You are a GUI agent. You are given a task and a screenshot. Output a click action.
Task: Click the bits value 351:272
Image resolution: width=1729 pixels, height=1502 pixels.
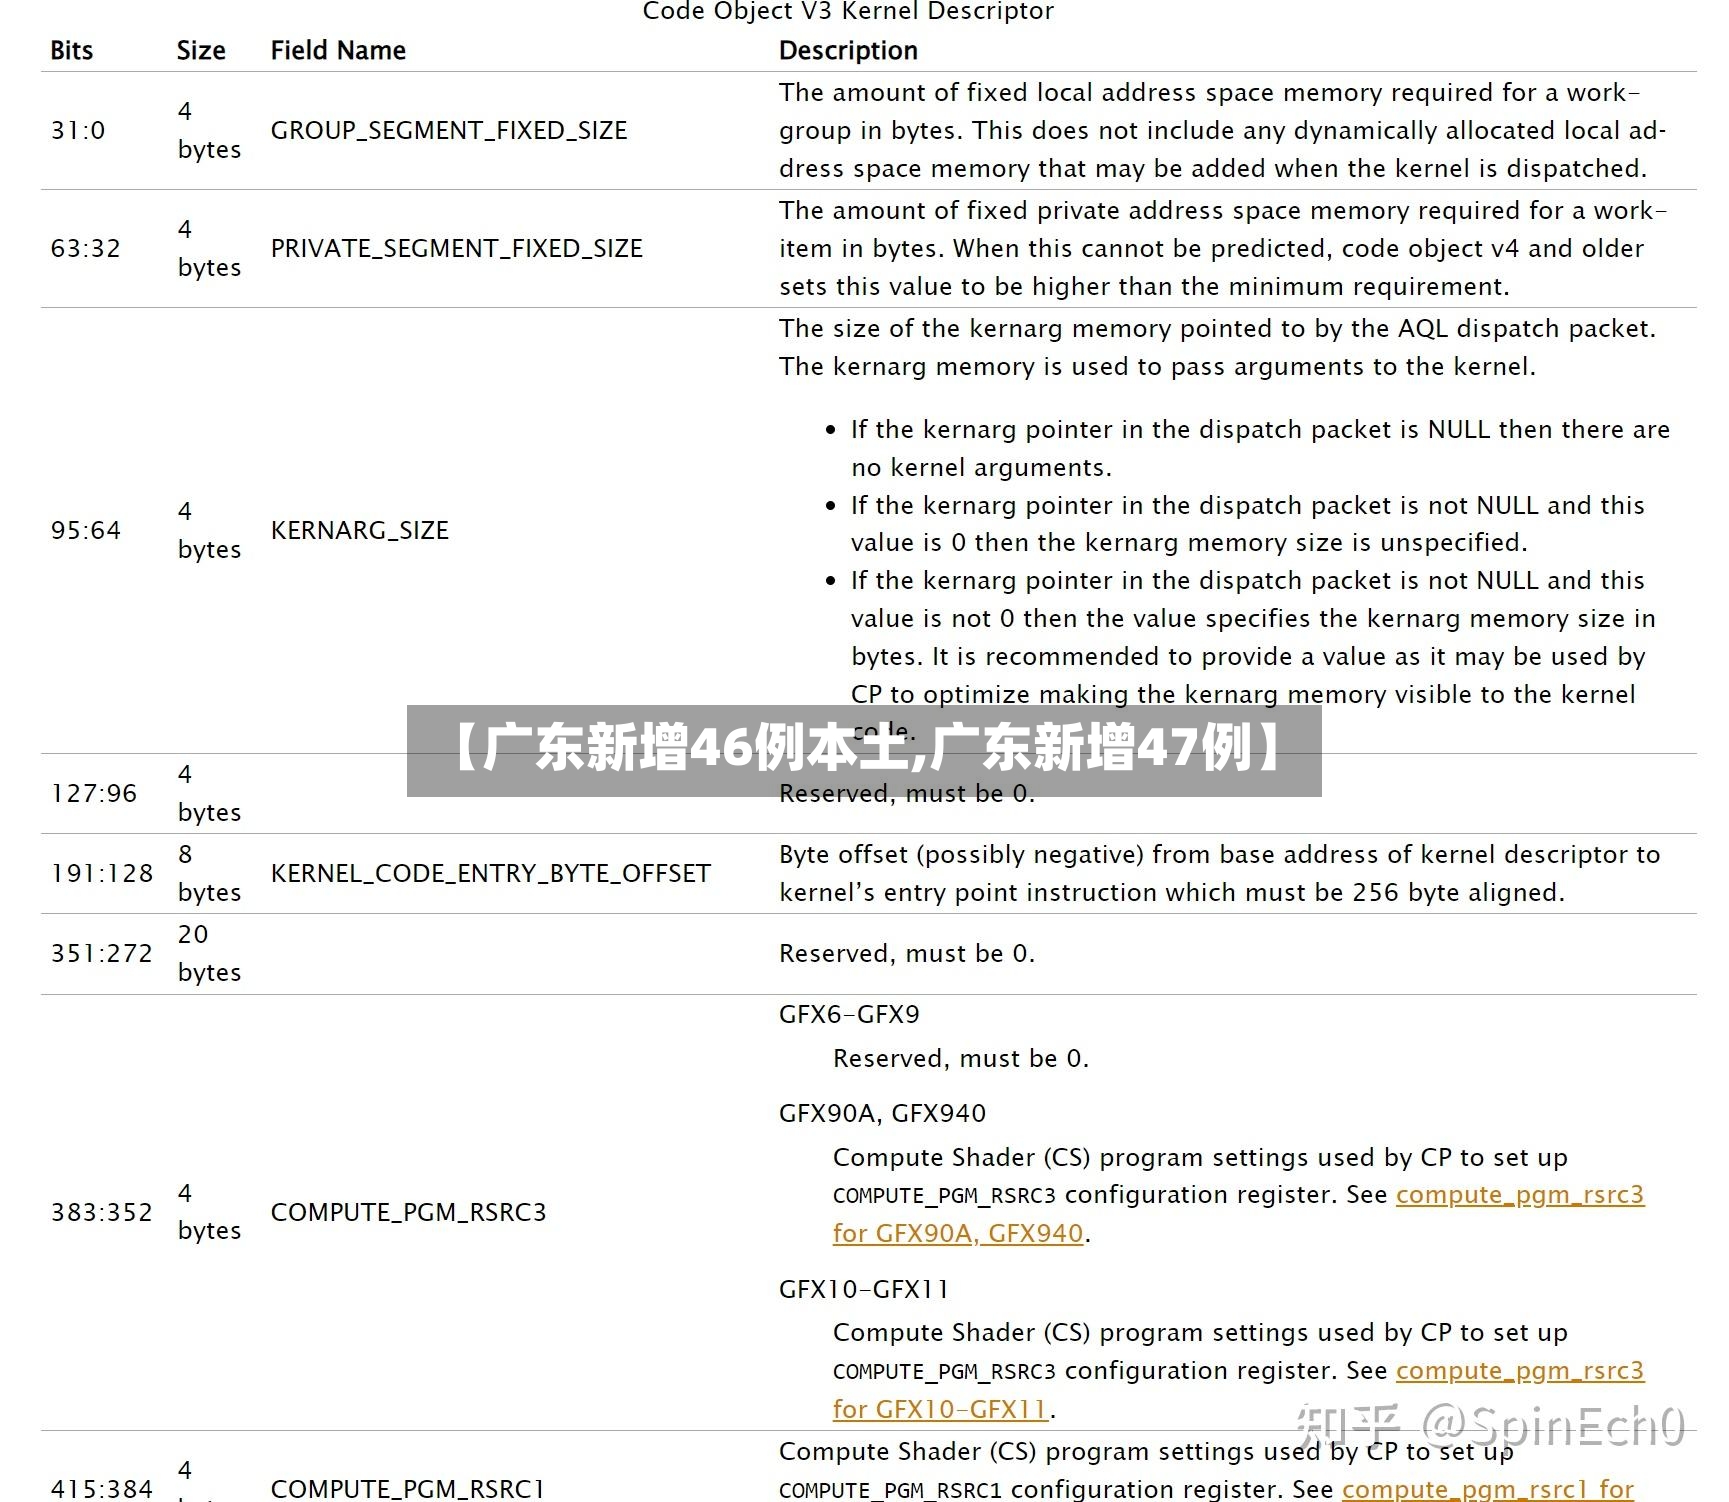click(102, 954)
